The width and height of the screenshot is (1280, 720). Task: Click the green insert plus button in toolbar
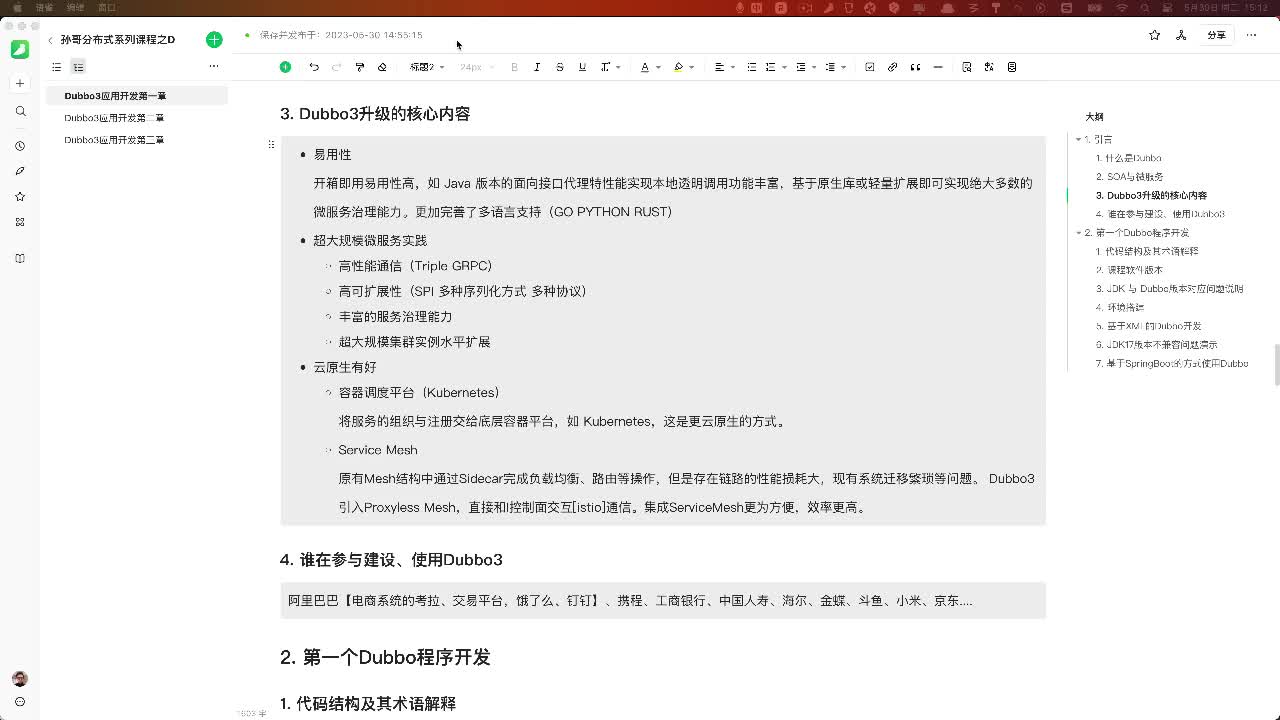pos(285,67)
